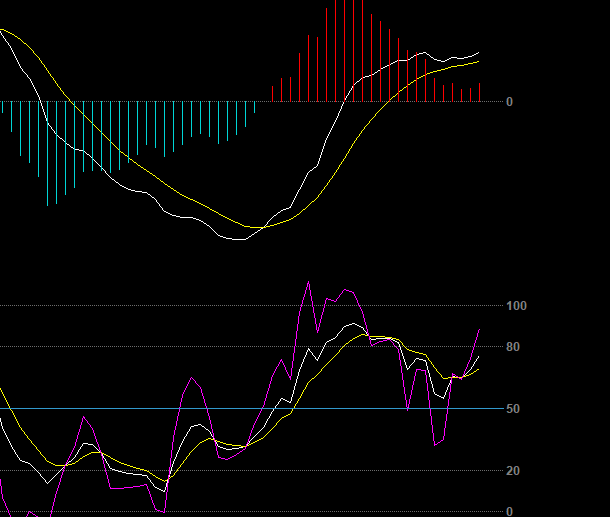Click the 50 level axis label
This screenshot has width=610, height=517.
click(513, 409)
